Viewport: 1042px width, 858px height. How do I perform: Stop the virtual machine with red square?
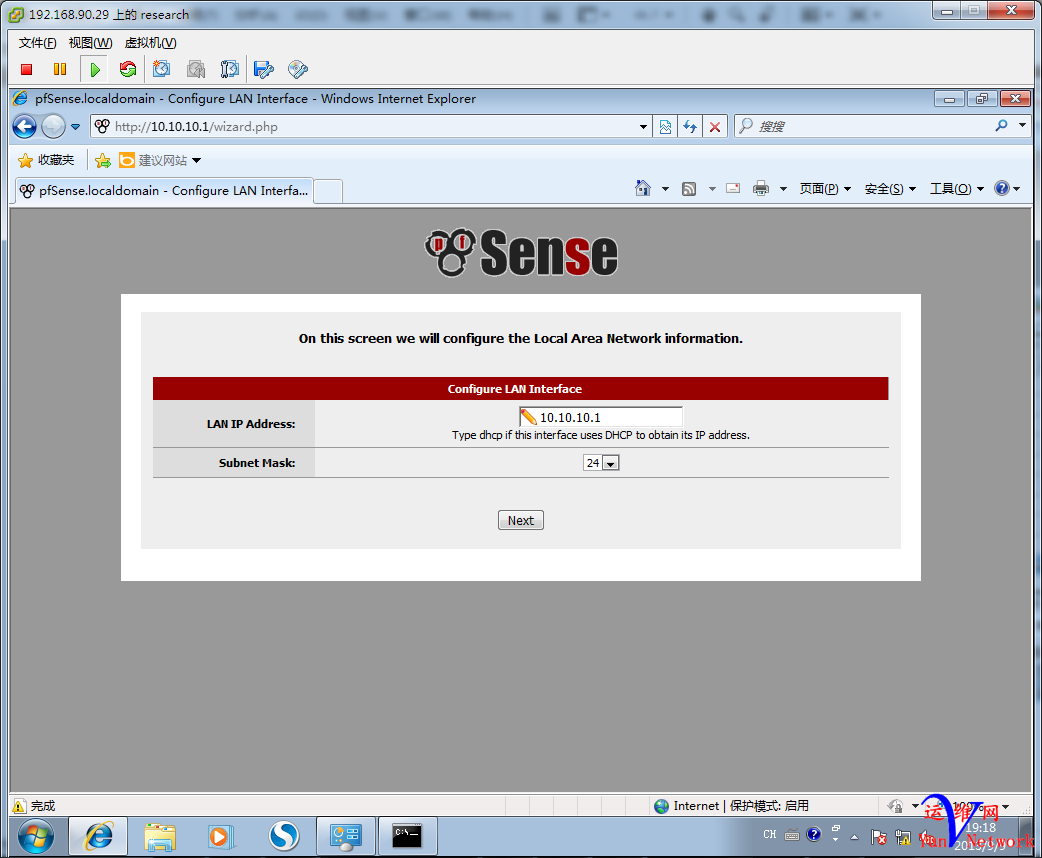(27, 69)
